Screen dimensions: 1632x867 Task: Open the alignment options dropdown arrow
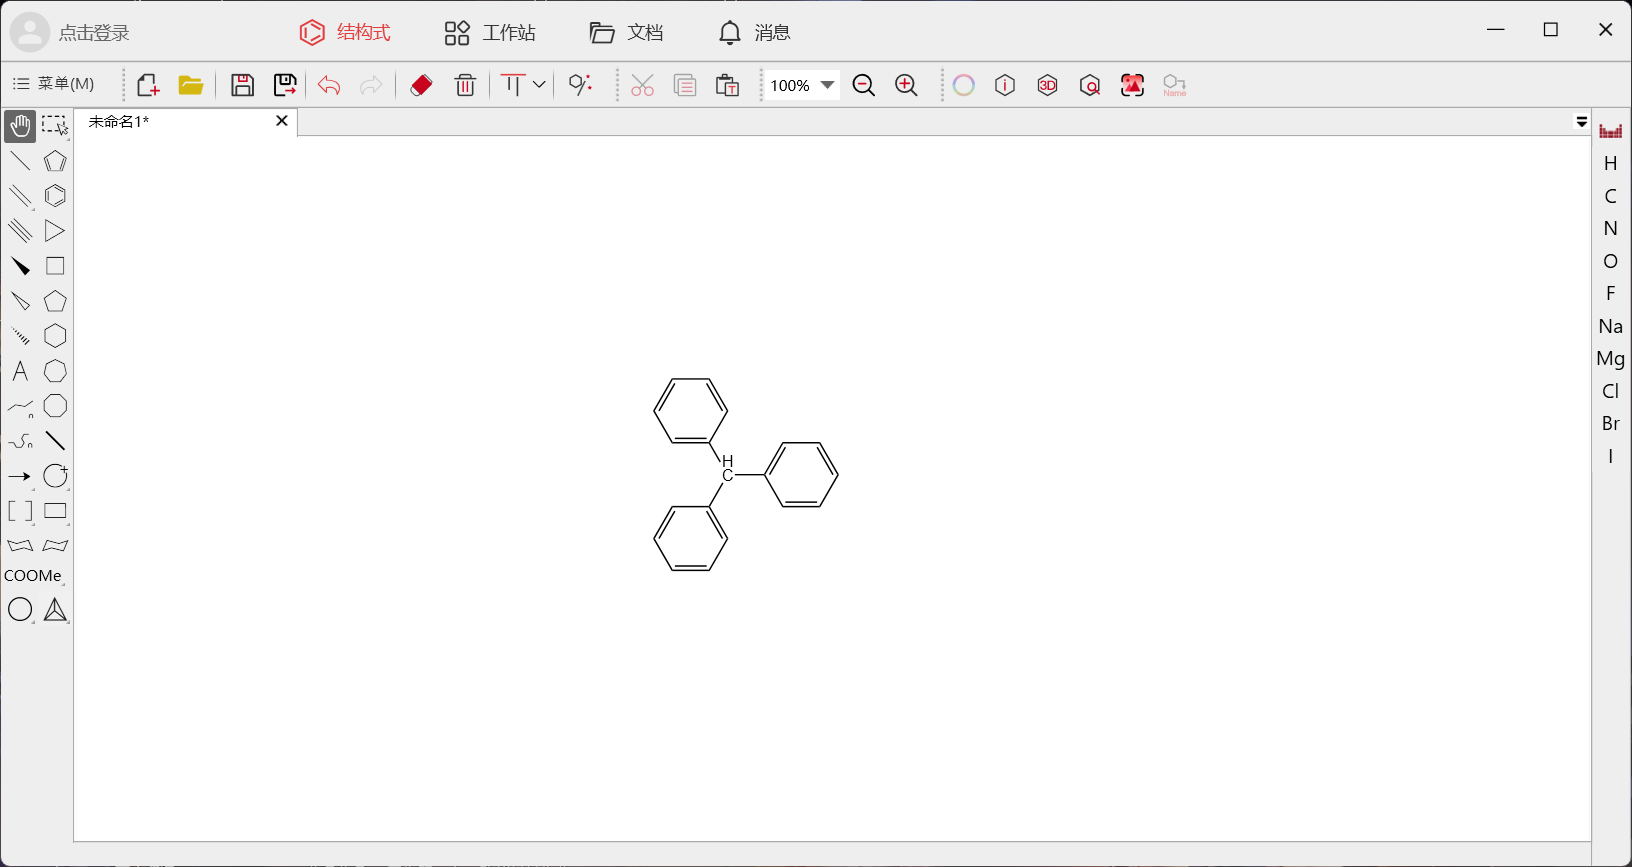(x=539, y=85)
